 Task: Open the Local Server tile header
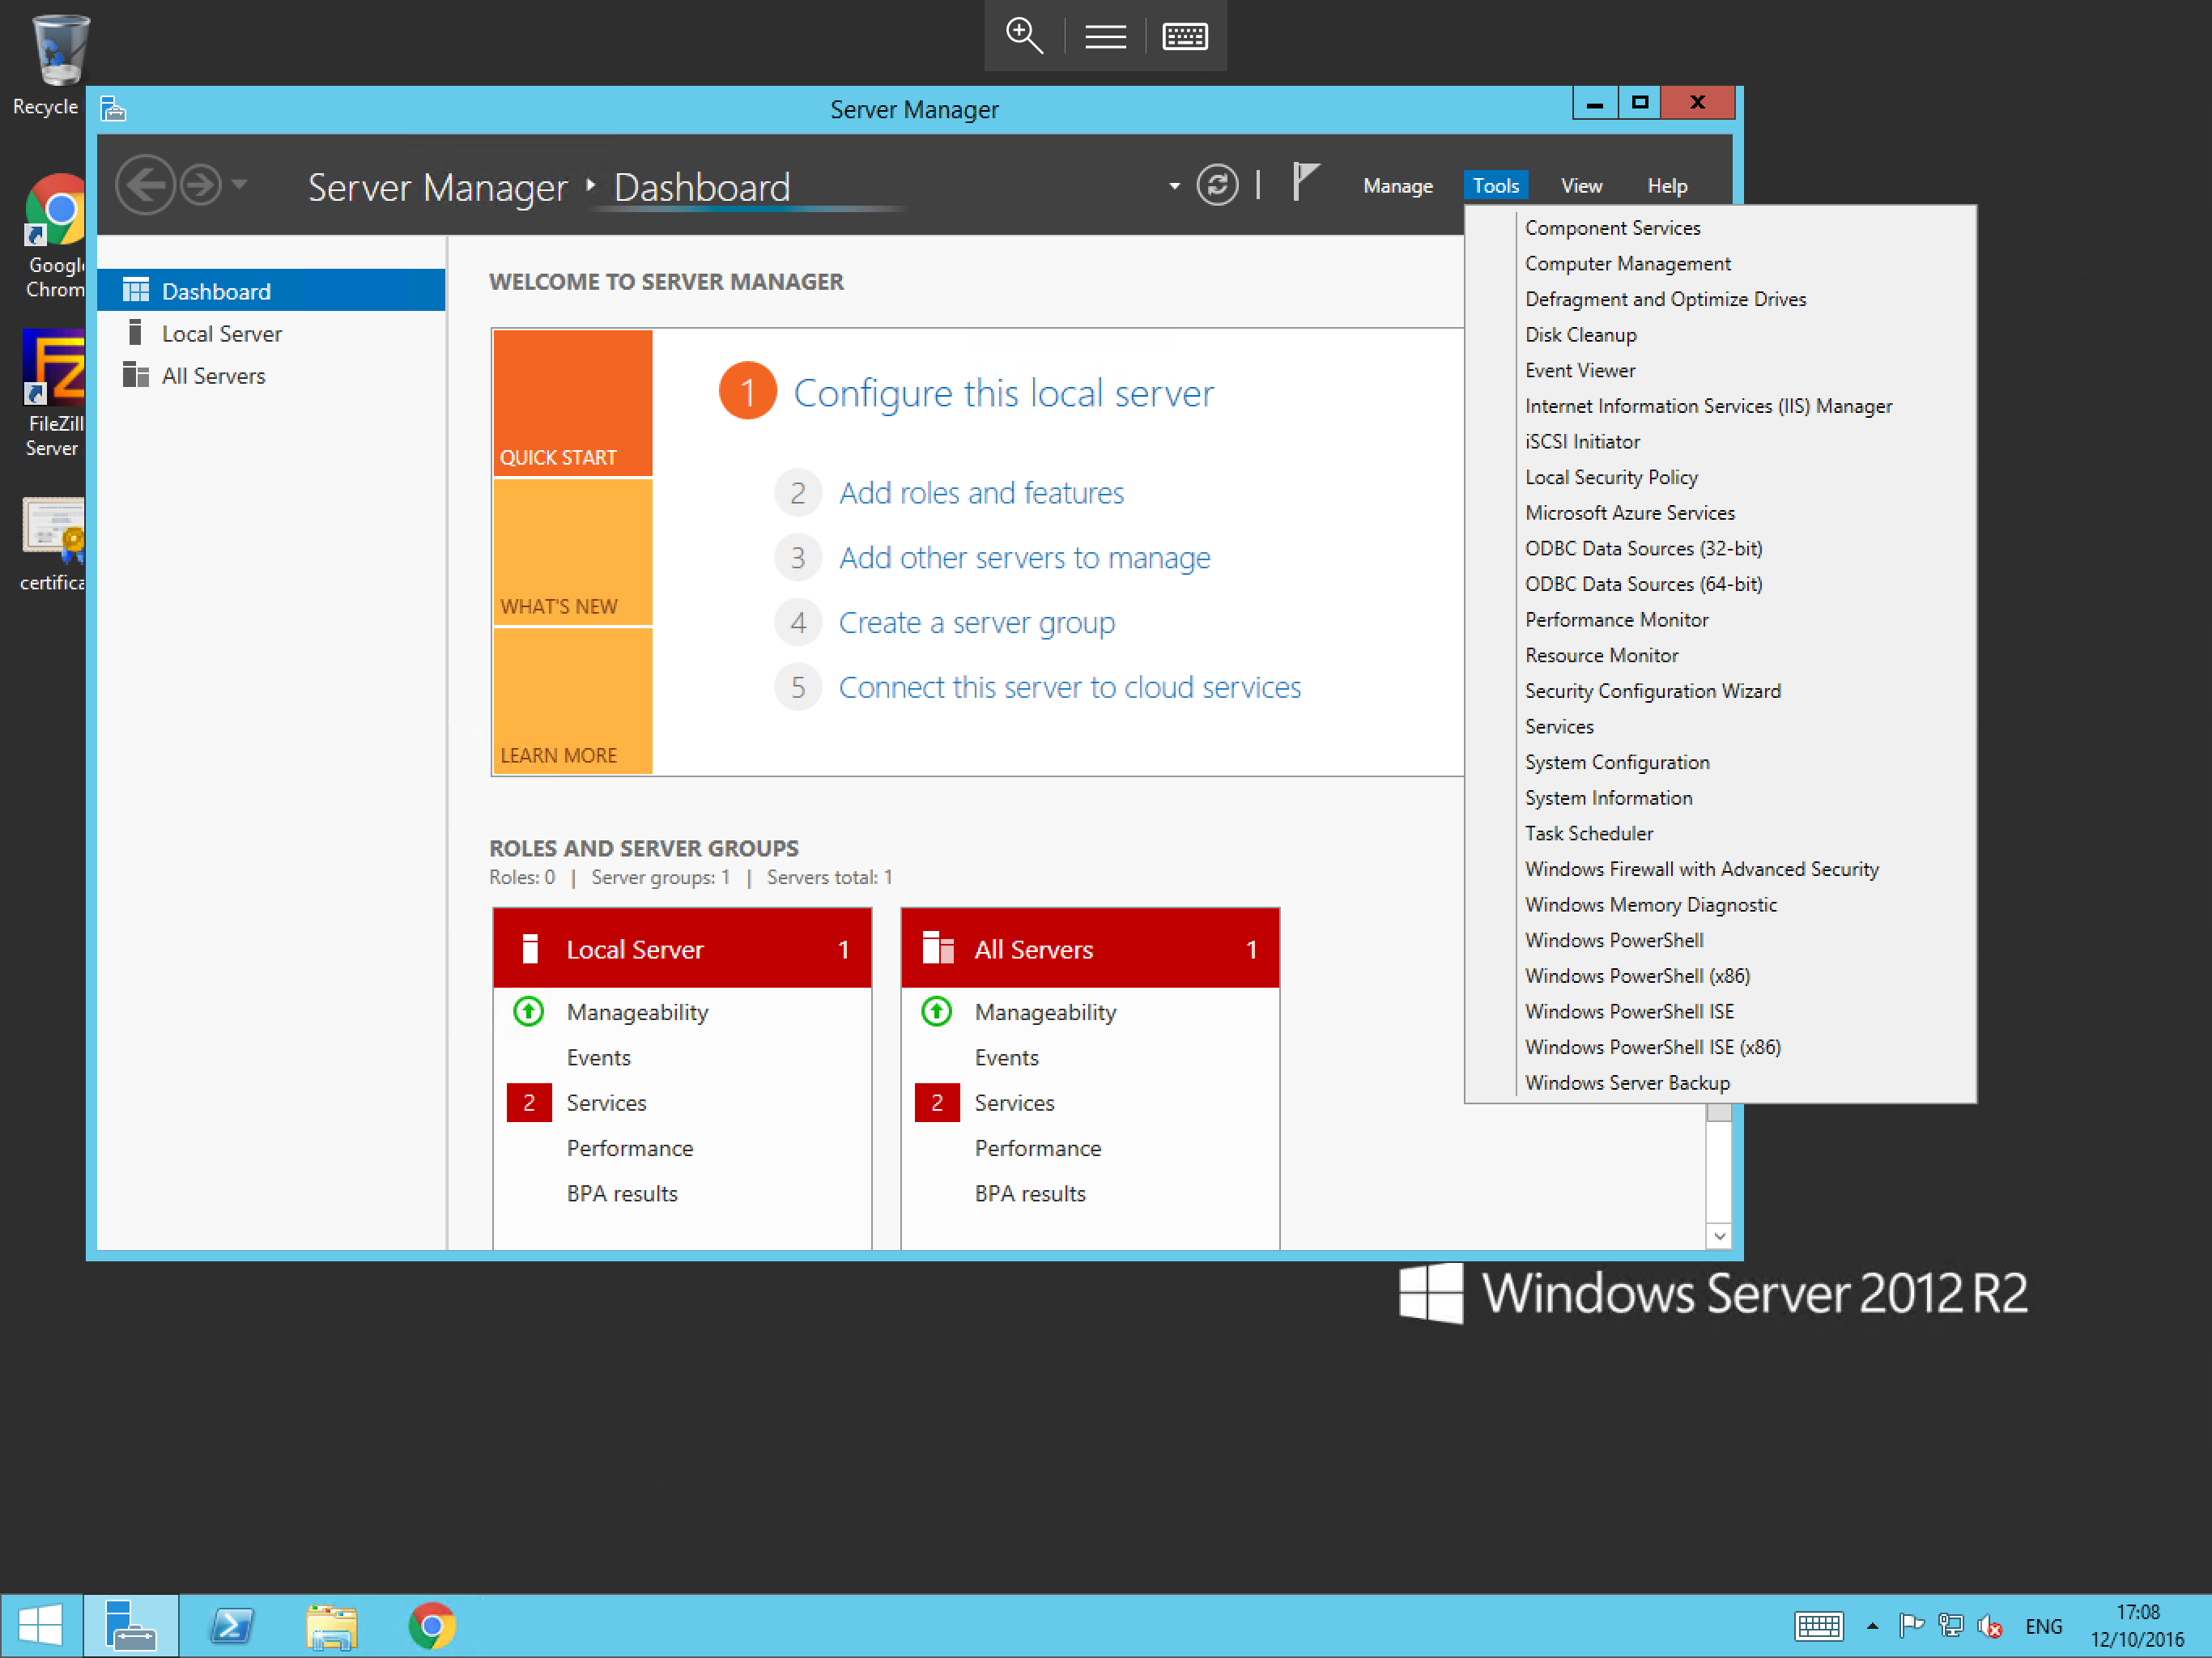[x=682, y=949]
